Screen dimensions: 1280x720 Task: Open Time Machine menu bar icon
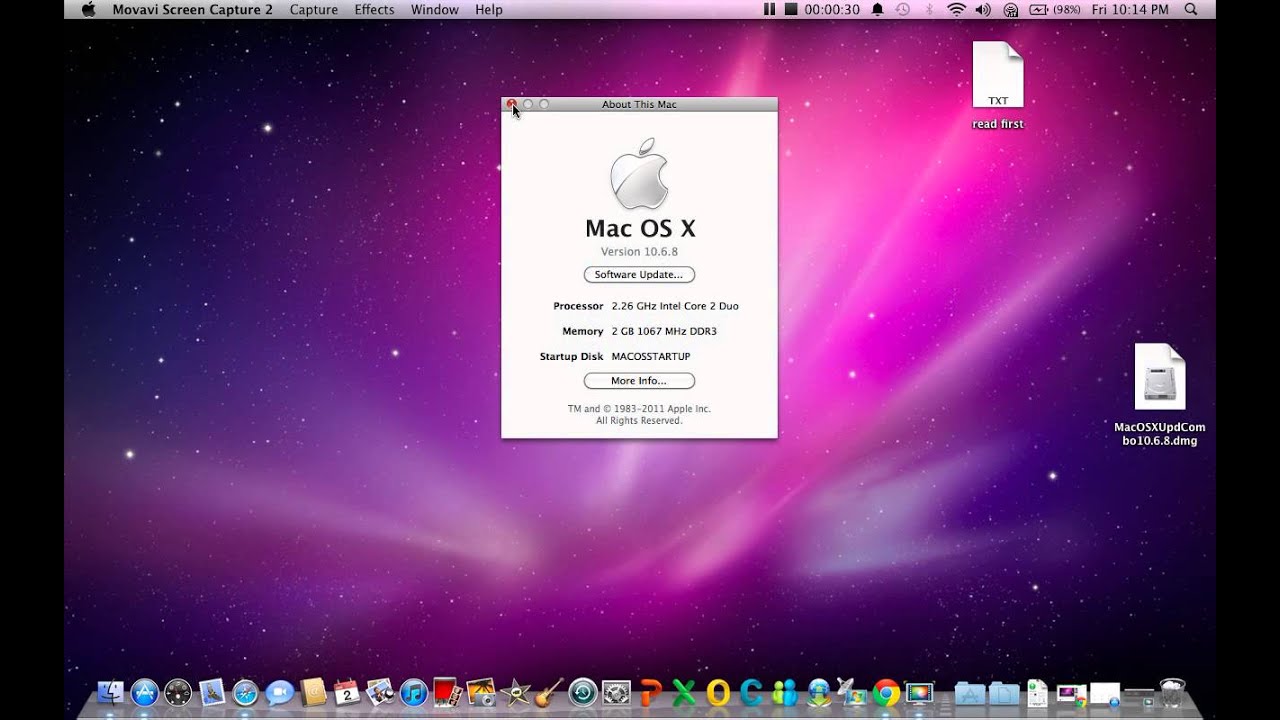coord(903,9)
